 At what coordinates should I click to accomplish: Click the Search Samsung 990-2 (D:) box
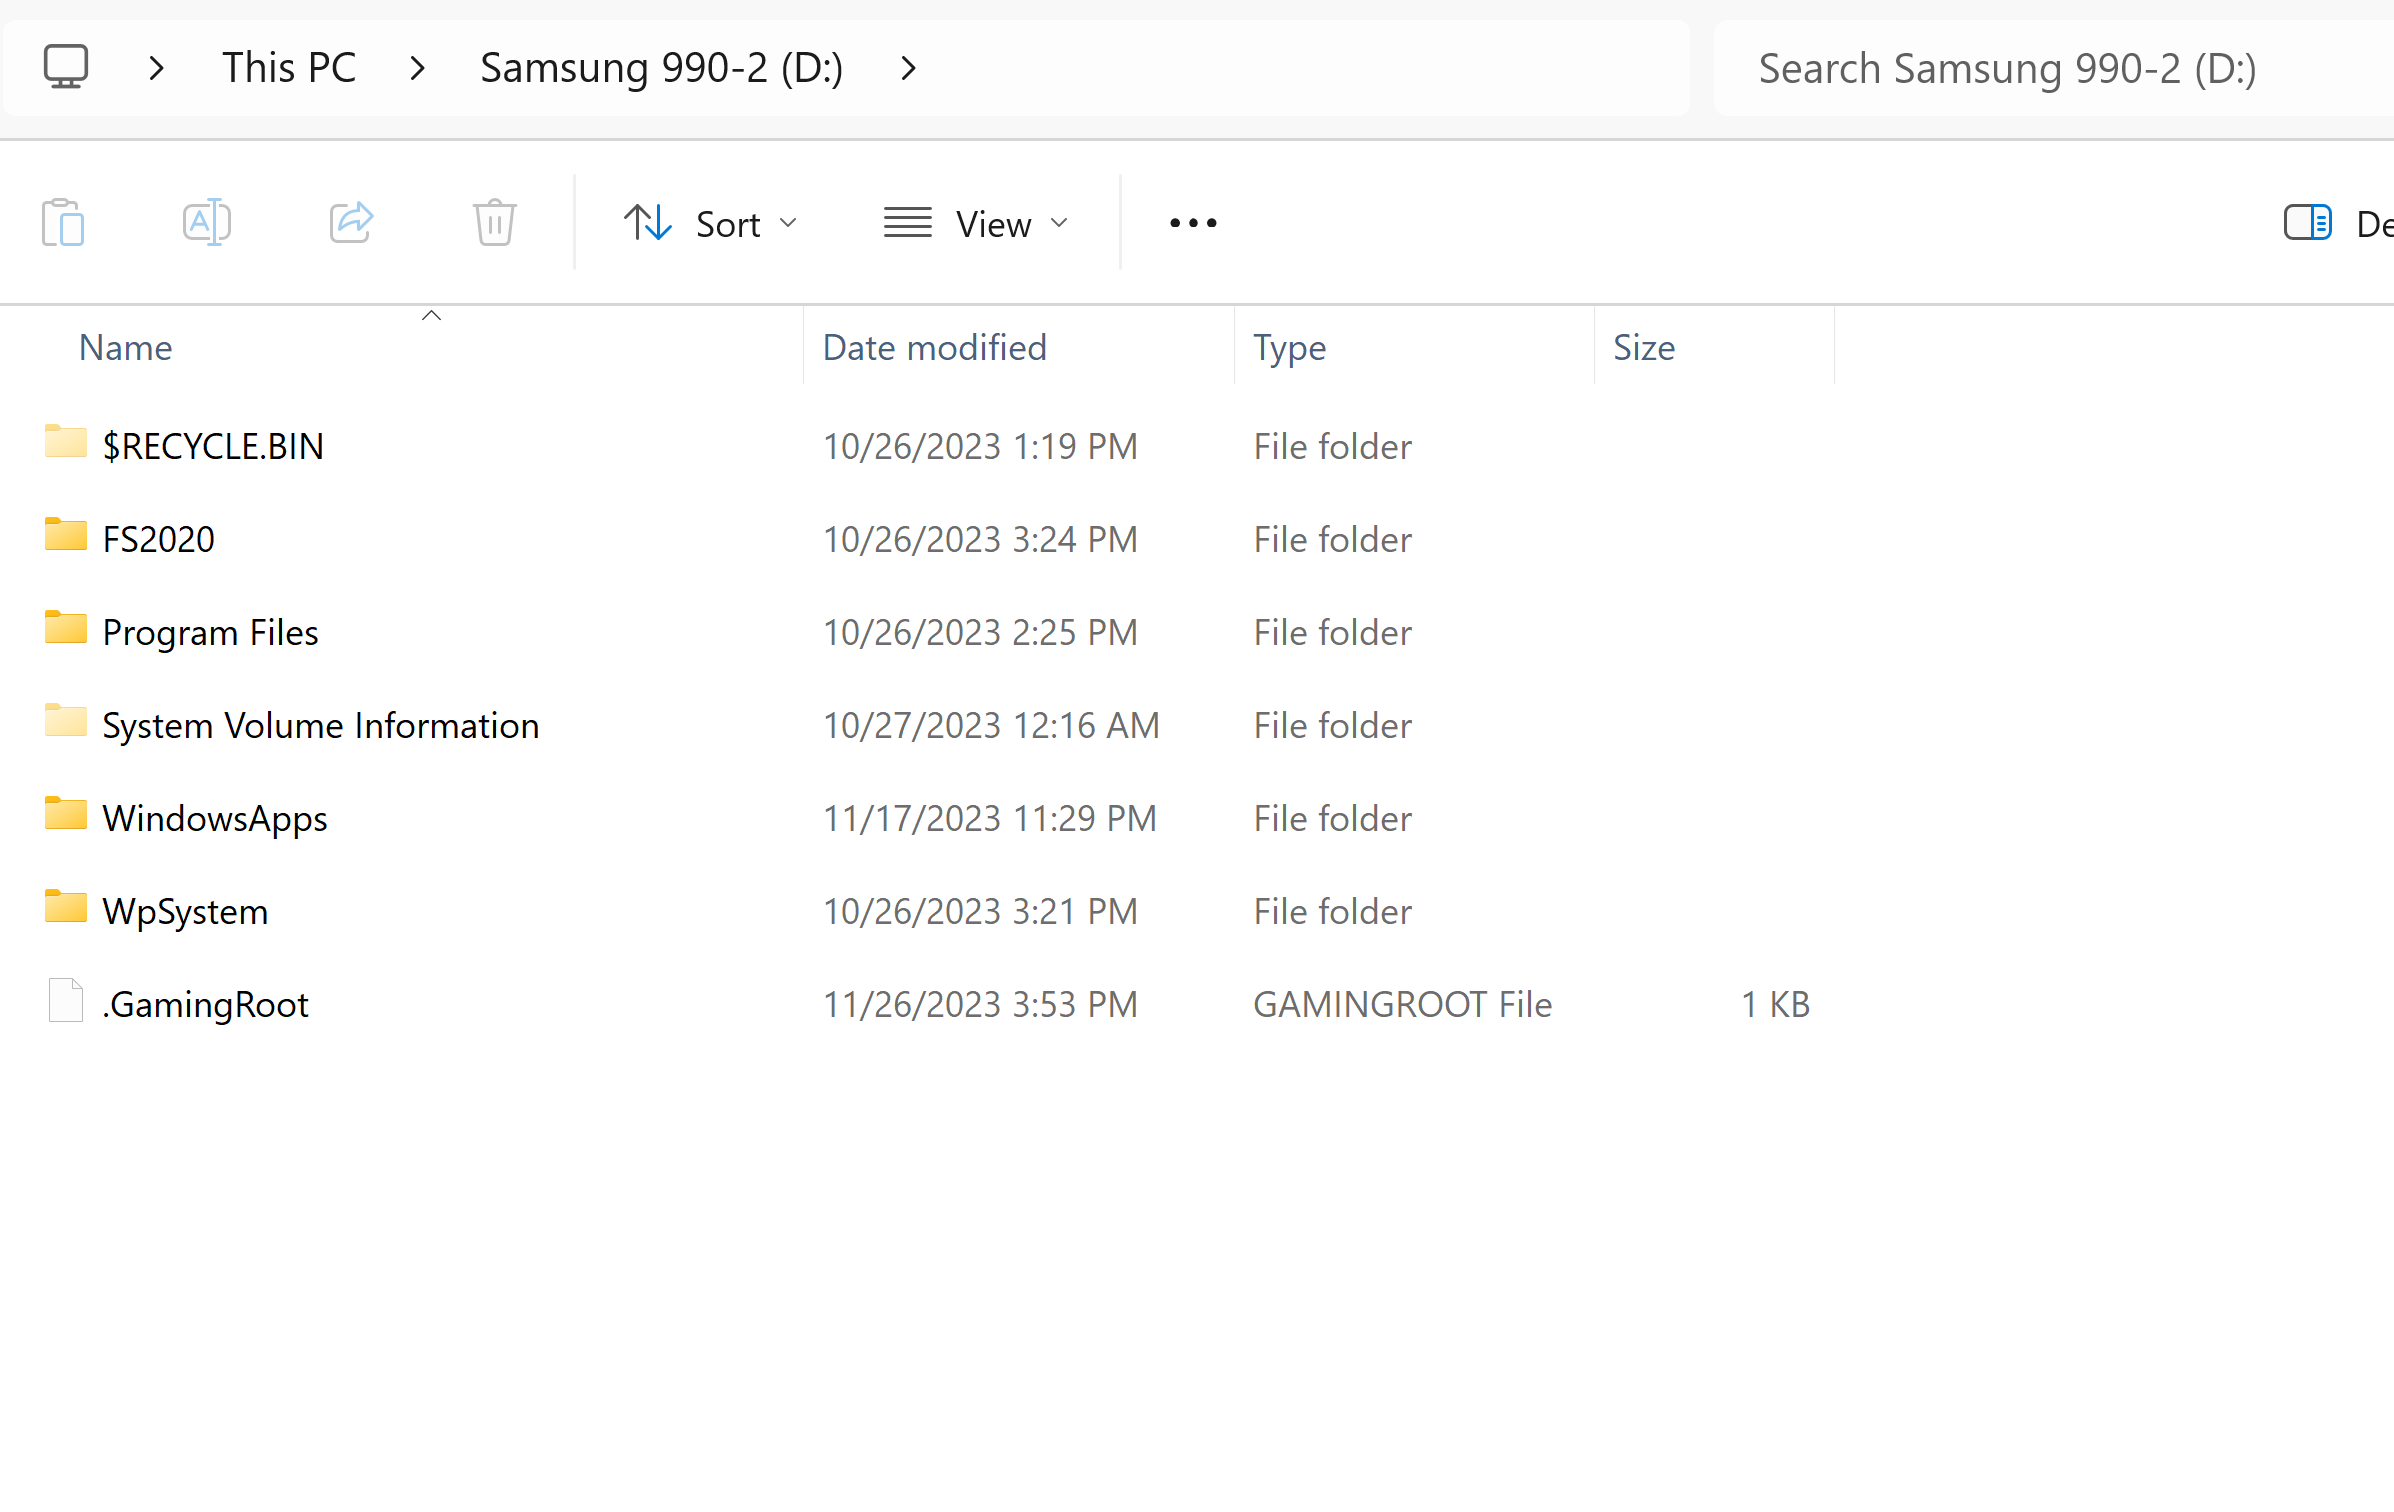click(x=2006, y=67)
